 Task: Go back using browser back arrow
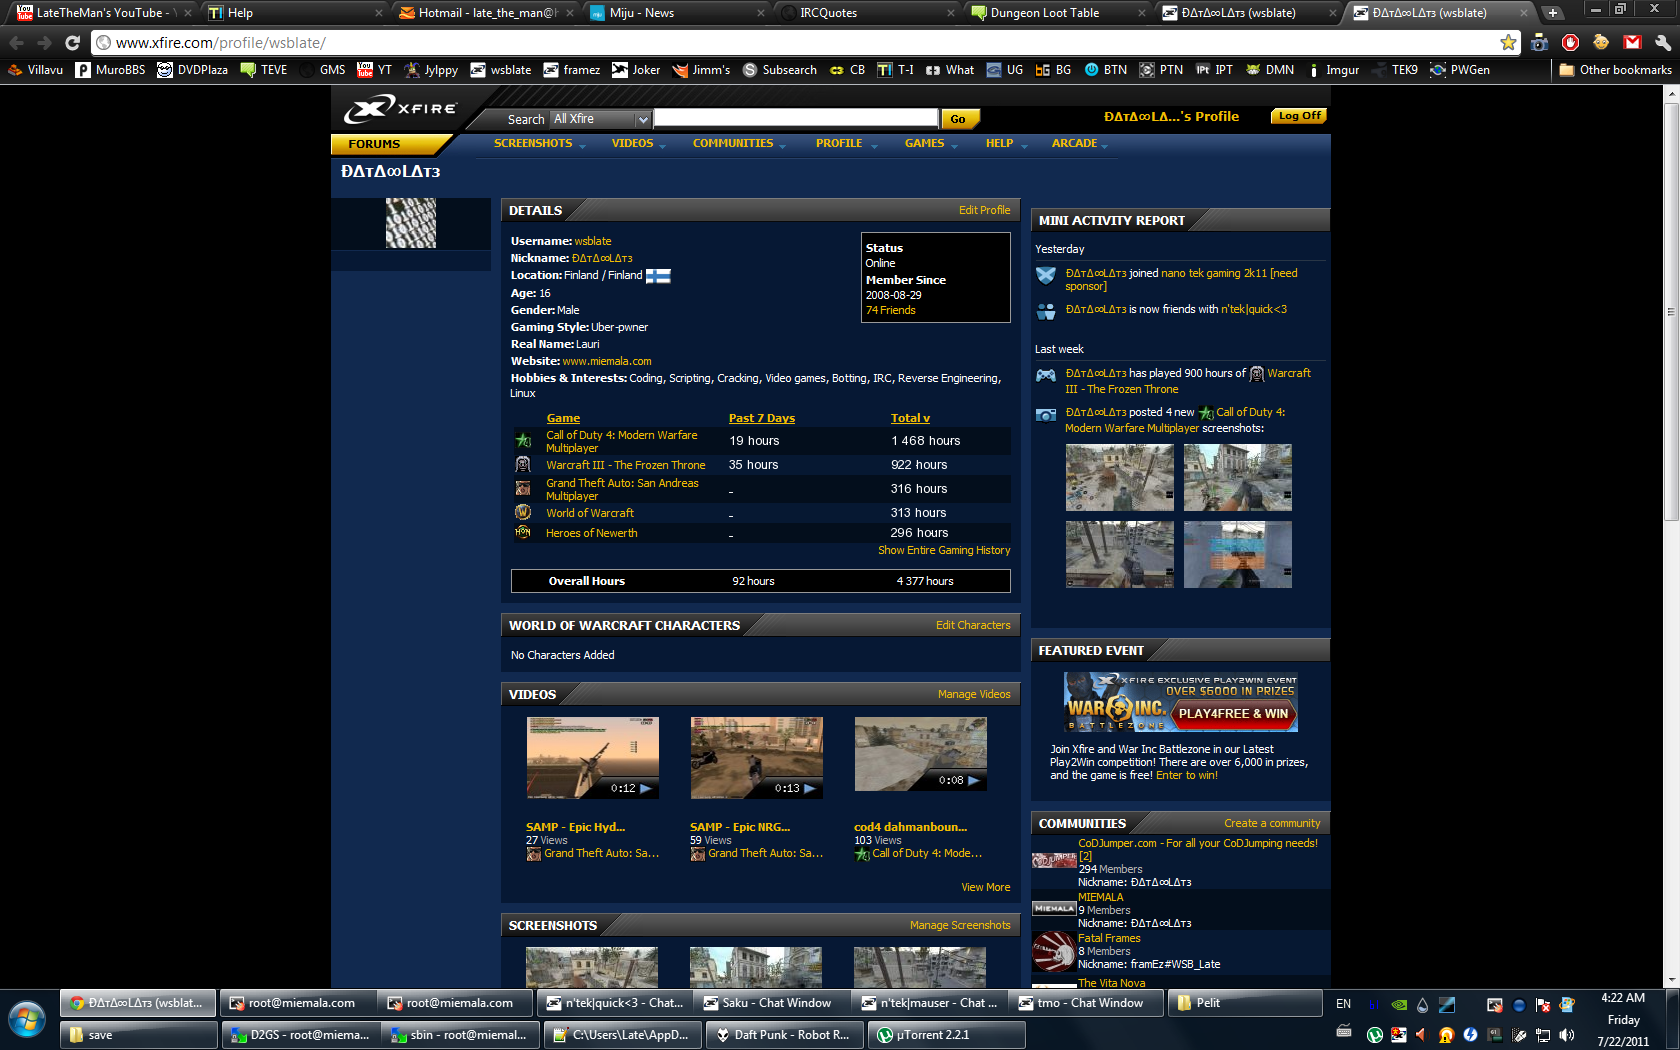click(x=17, y=43)
